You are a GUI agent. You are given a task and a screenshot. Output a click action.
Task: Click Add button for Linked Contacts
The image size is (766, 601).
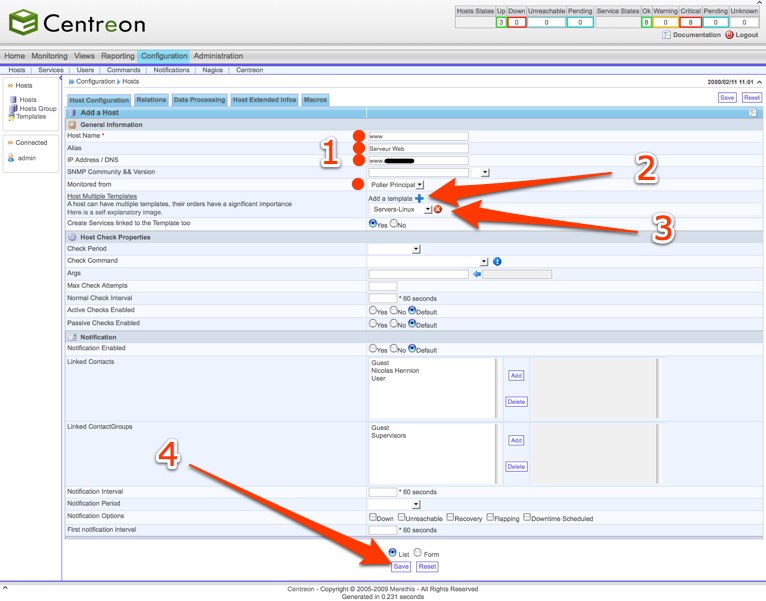pos(516,375)
